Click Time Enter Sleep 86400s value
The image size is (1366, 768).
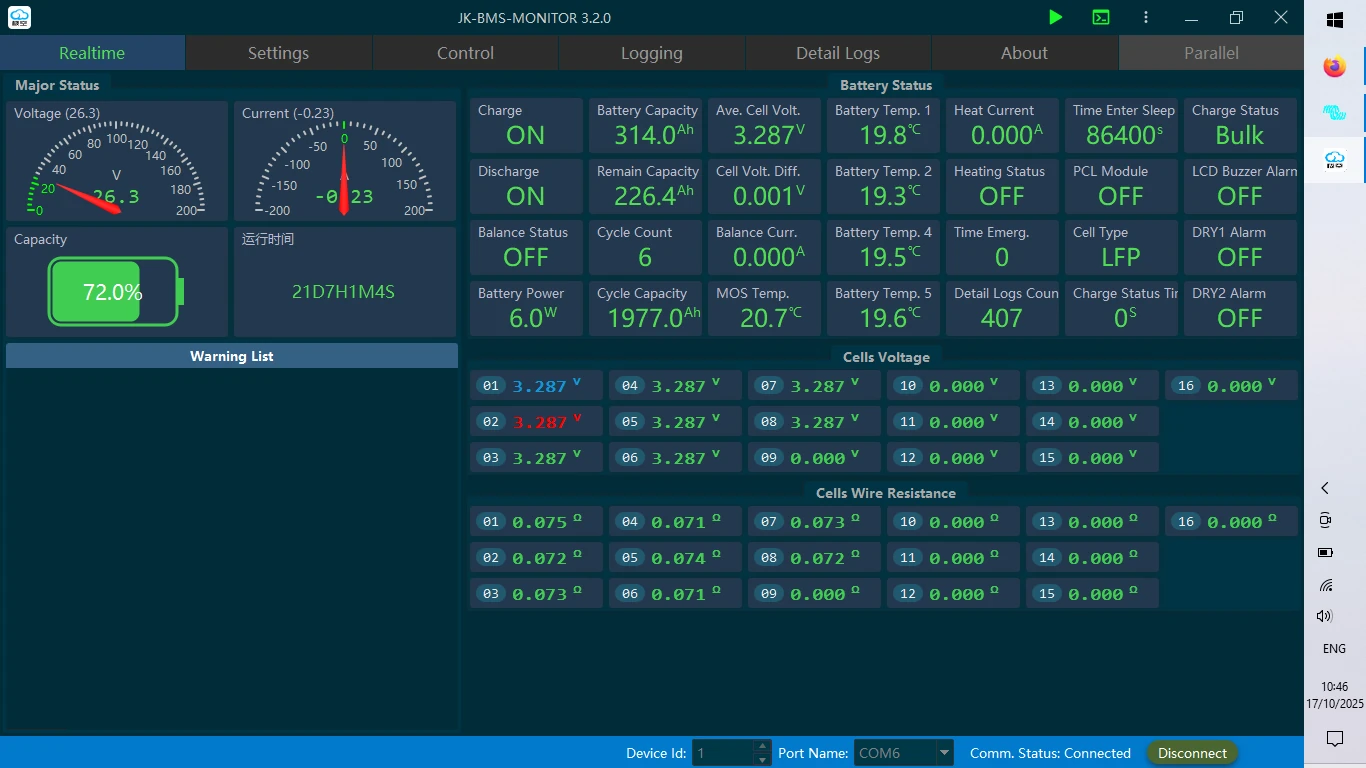coord(1125,135)
